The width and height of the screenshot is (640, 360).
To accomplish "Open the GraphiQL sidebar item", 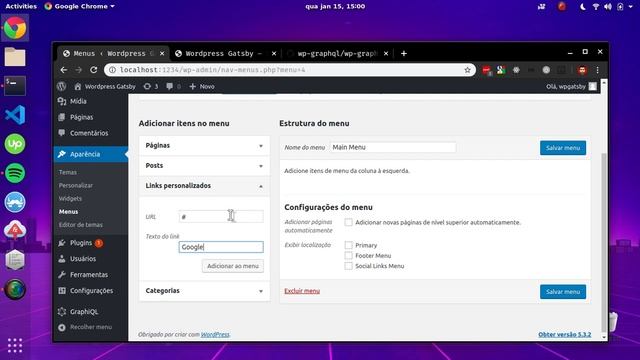I will [84, 311].
